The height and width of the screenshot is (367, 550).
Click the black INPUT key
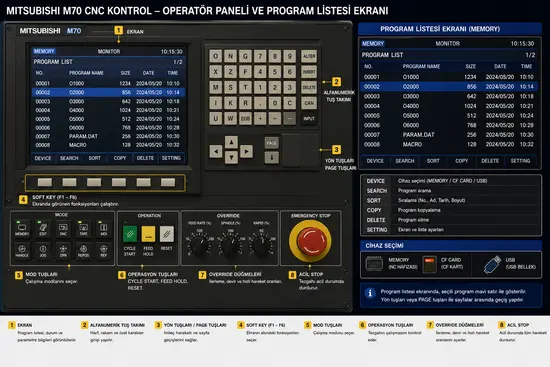(x=309, y=119)
